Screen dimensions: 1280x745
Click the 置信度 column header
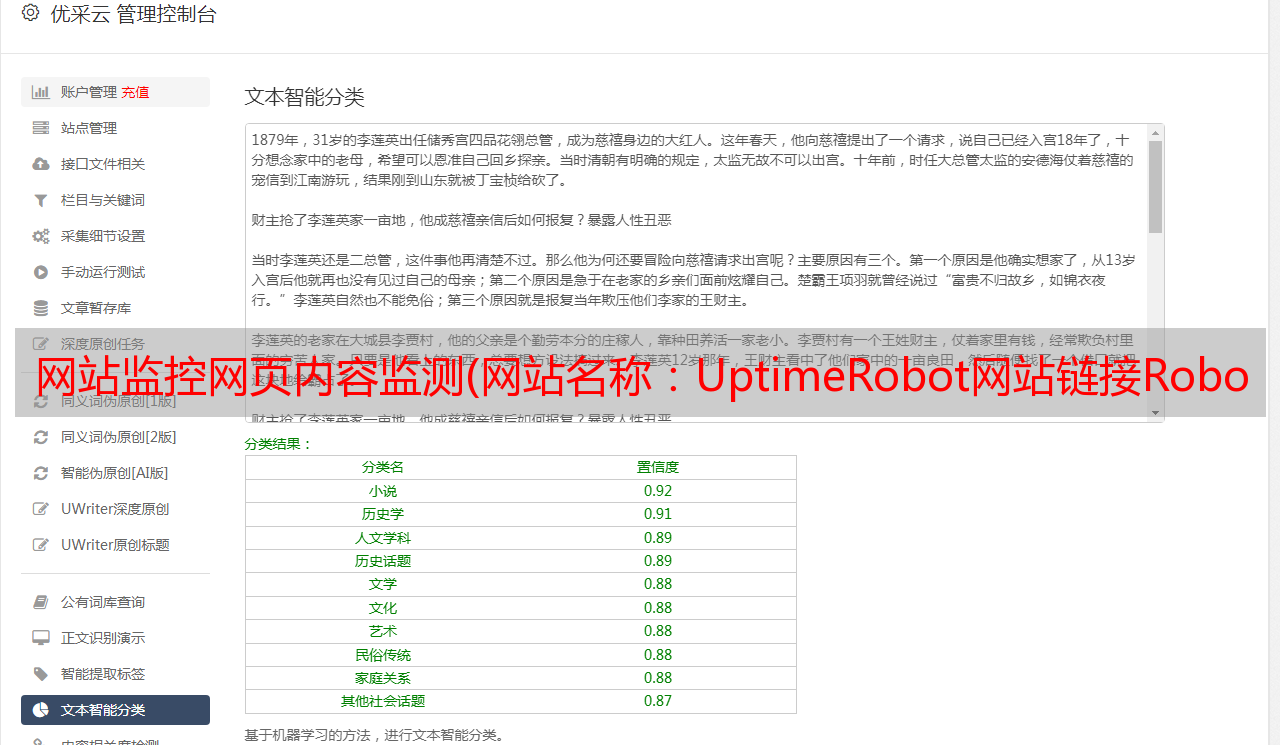click(658, 467)
